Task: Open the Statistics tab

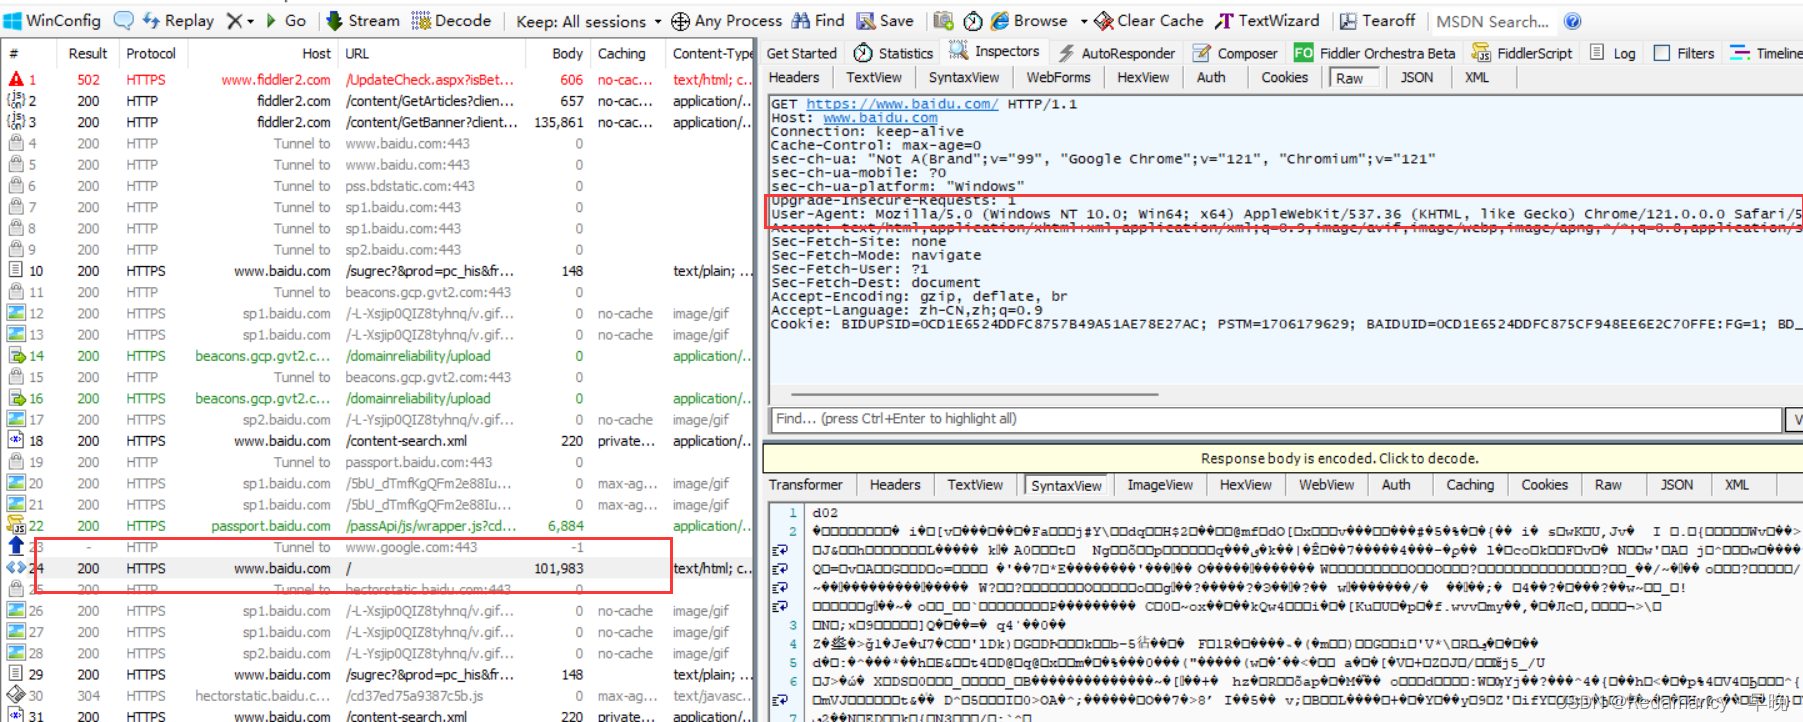Action: pyautogui.click(x=893, y=53)
